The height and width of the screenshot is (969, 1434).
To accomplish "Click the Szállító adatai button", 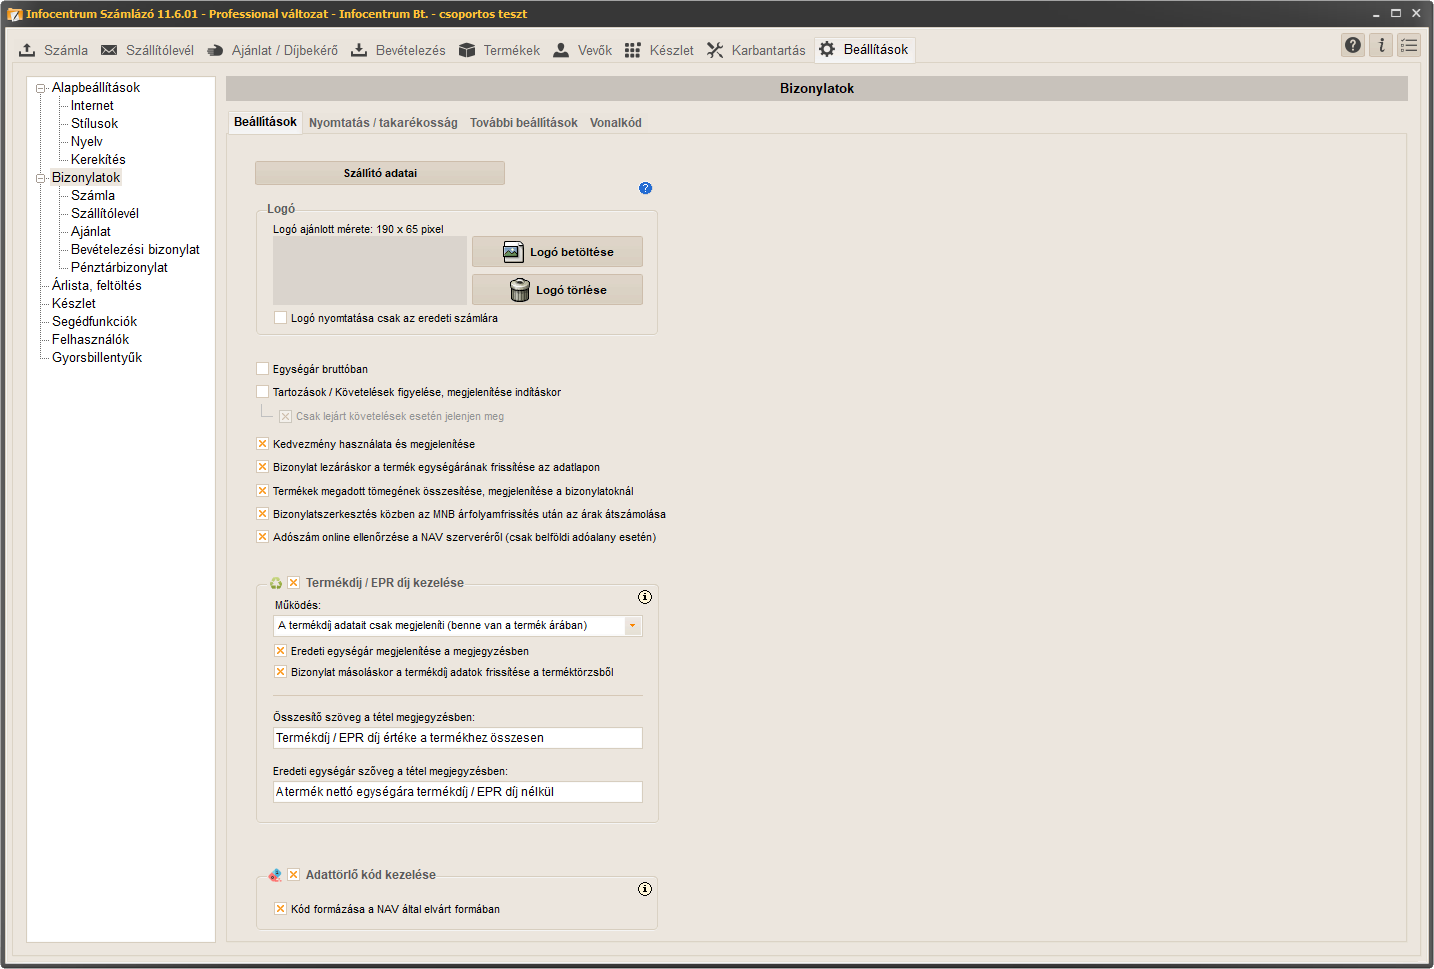I will [x=380, y=173].
